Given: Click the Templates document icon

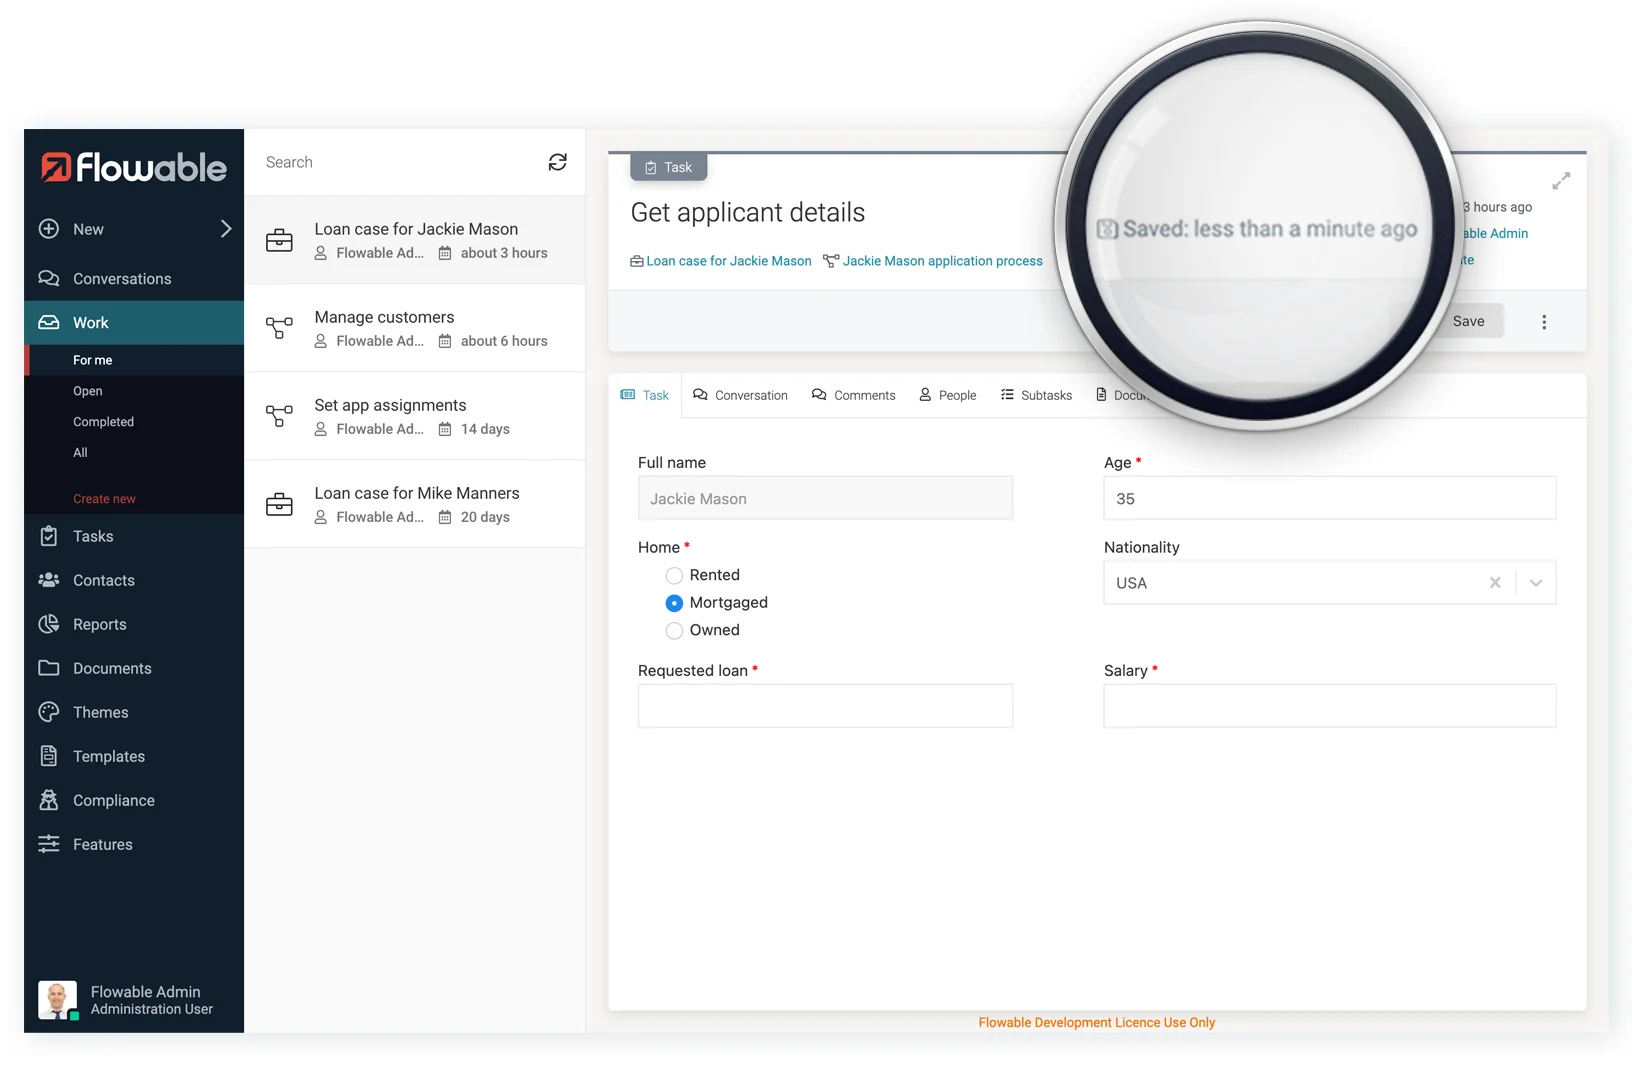Looking at the screenshot, I should (x=48, y=756).
